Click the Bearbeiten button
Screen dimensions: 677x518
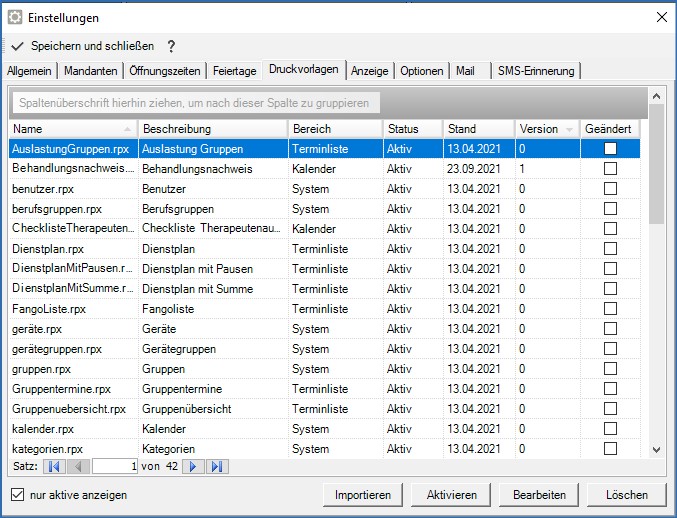(539, 495)
